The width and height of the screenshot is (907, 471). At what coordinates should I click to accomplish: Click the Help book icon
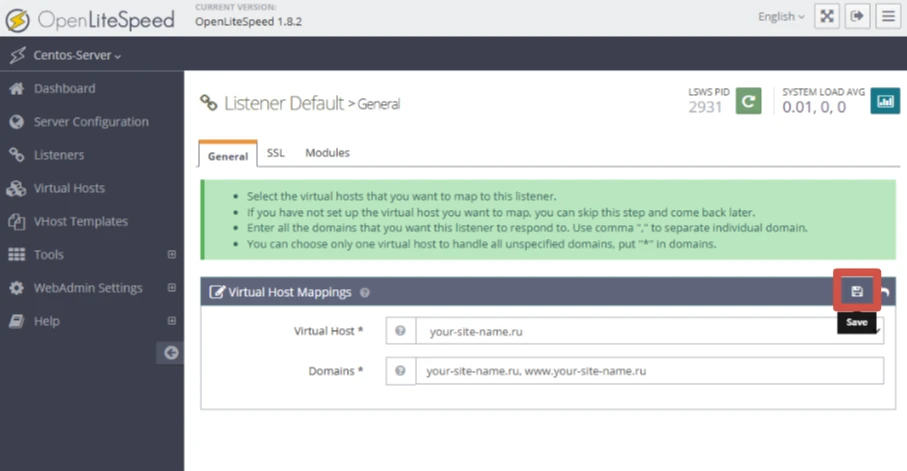[x=17, y=321]
